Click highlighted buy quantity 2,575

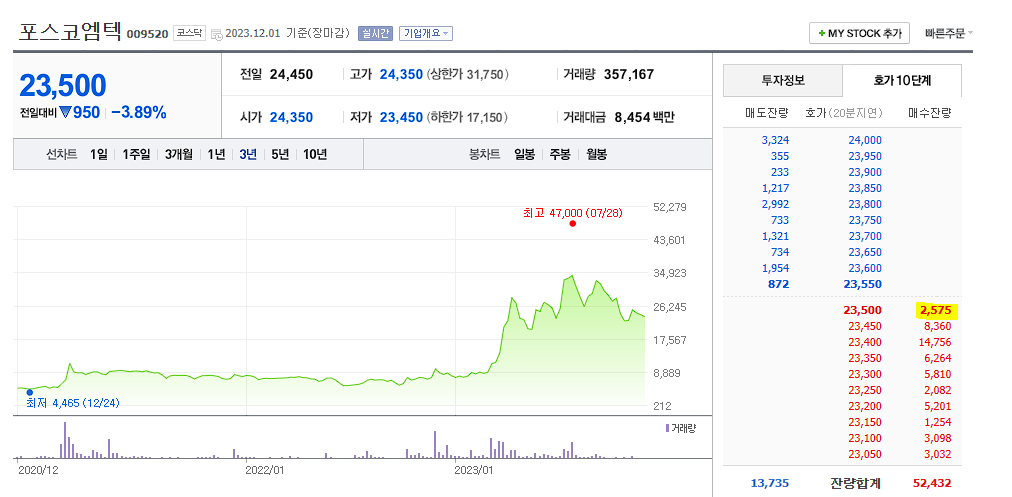[x=938, y=311]
